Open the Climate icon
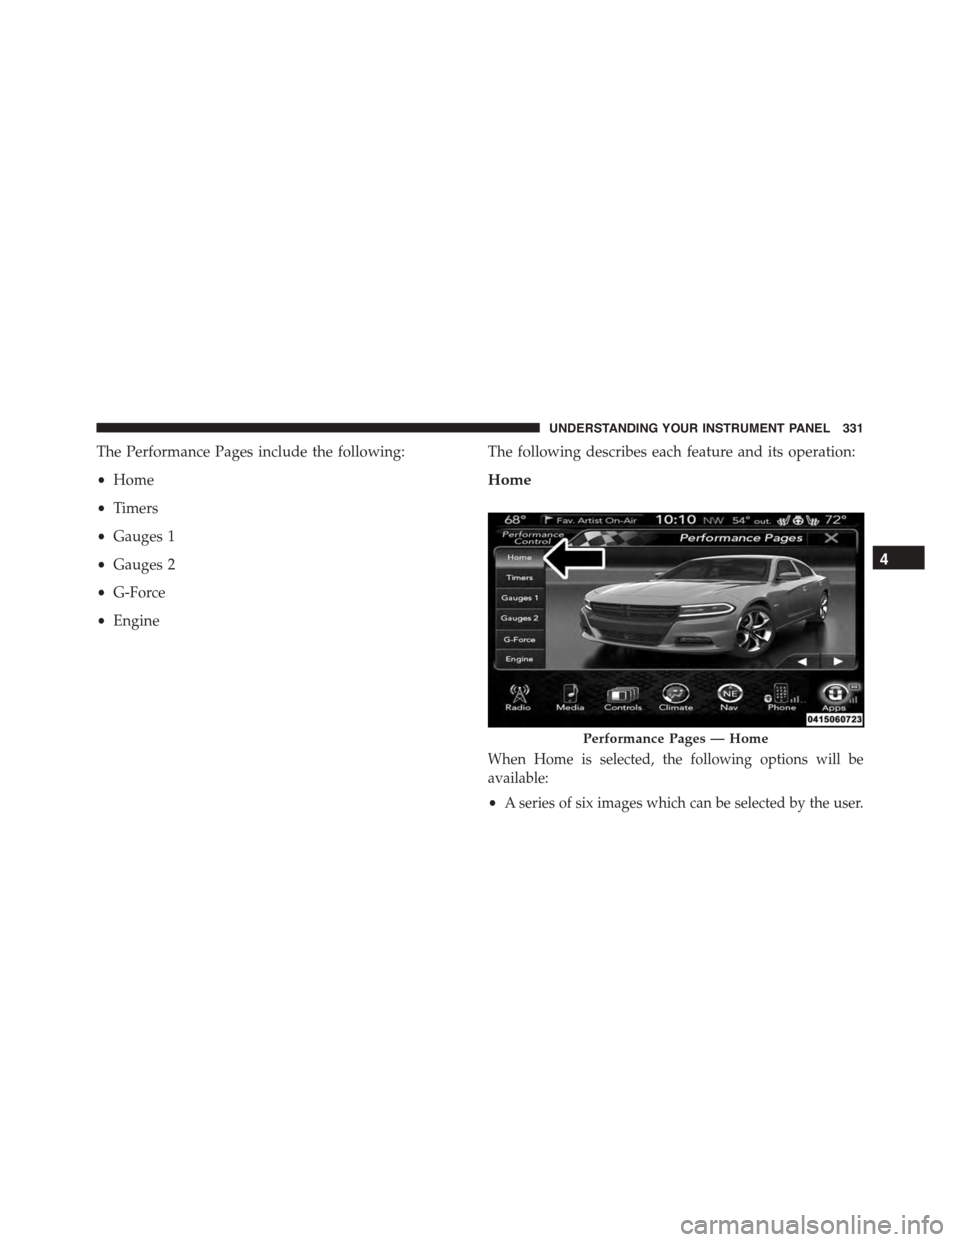This screenshot has height=1242, width=960. (676, 697)
